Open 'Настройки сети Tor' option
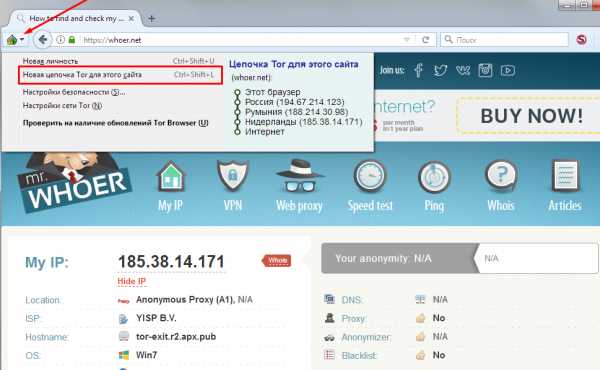The width and height of the screenshot is (600, 370). pyautogui.click(x=62, y=106)
